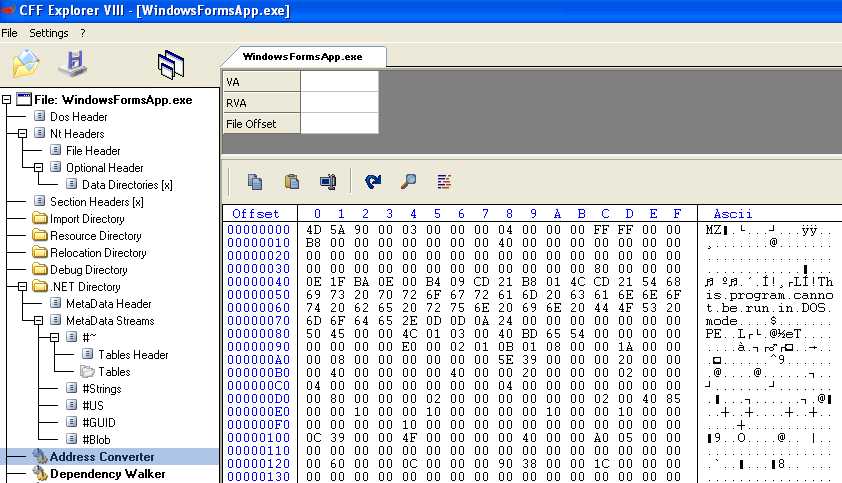Screen dimensions: 842x483
Task: Open the MetaData Header node
Action: pos(108,304)
